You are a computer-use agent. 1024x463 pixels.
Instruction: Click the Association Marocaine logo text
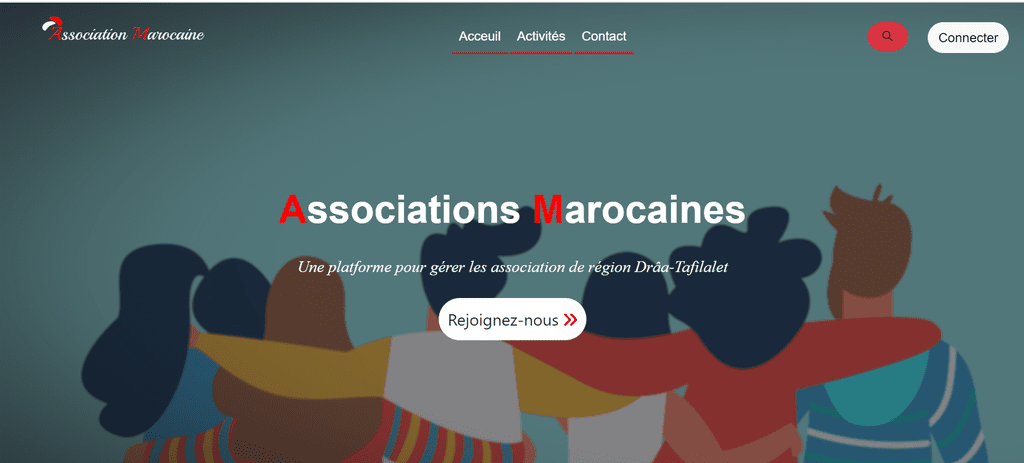tap(123, 33)
